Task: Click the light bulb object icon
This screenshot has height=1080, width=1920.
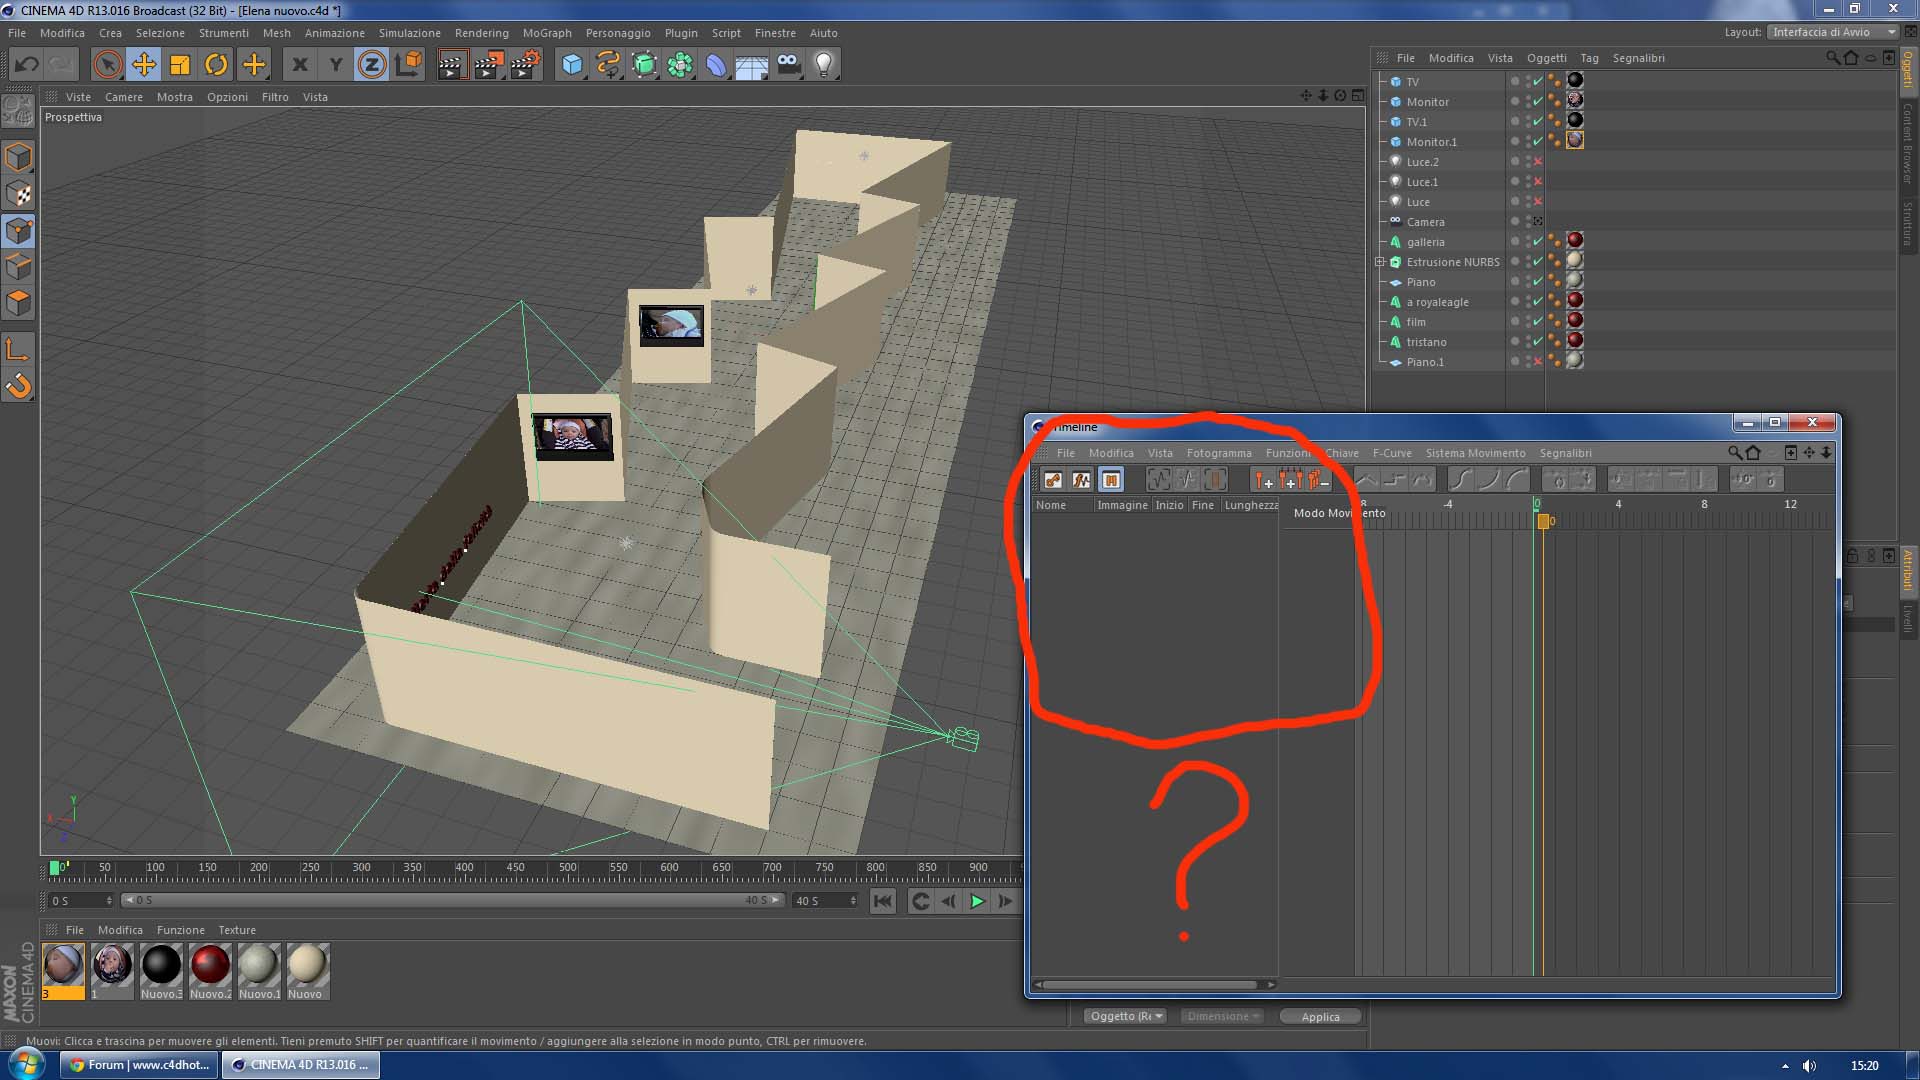Action: [x=823, y=65]
